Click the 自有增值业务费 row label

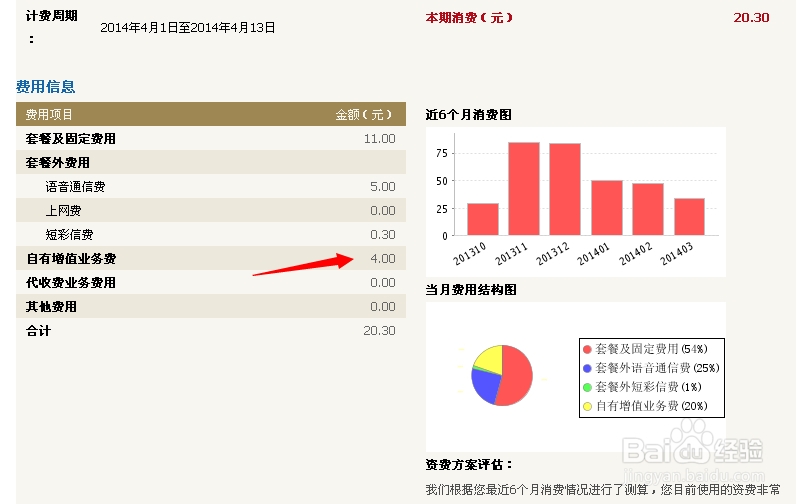click(x=71, y=258)
